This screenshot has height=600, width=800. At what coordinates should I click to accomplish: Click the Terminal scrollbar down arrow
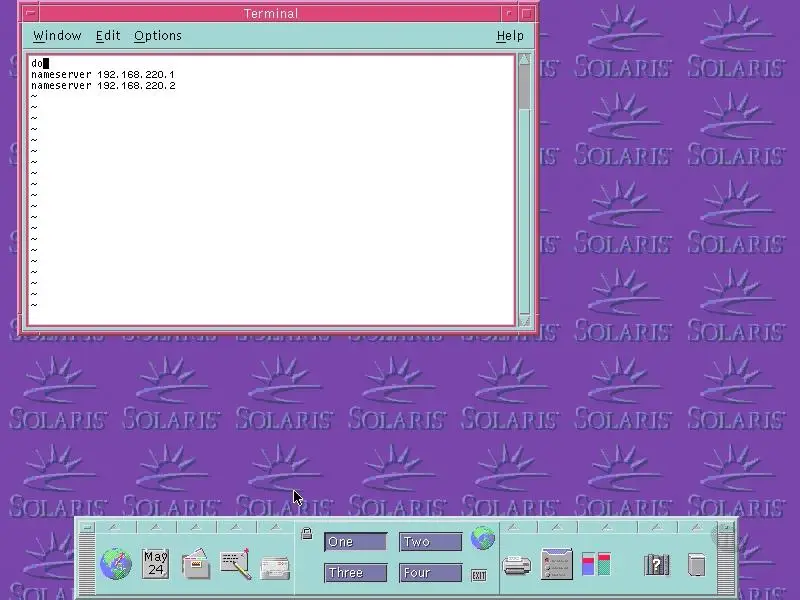(x=524, y=321)
